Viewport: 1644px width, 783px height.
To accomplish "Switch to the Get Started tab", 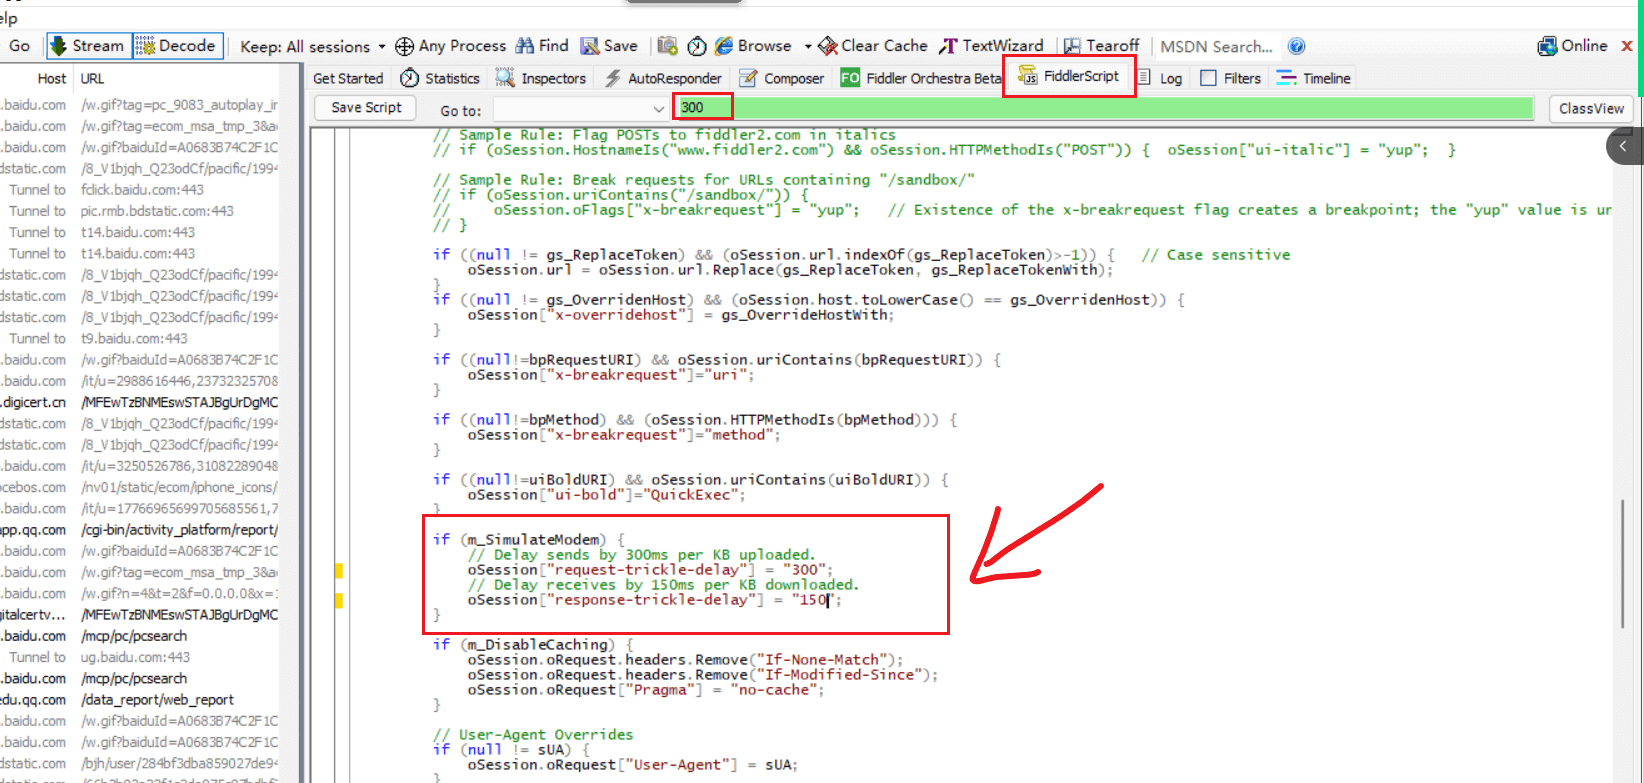I will point(347,78).
